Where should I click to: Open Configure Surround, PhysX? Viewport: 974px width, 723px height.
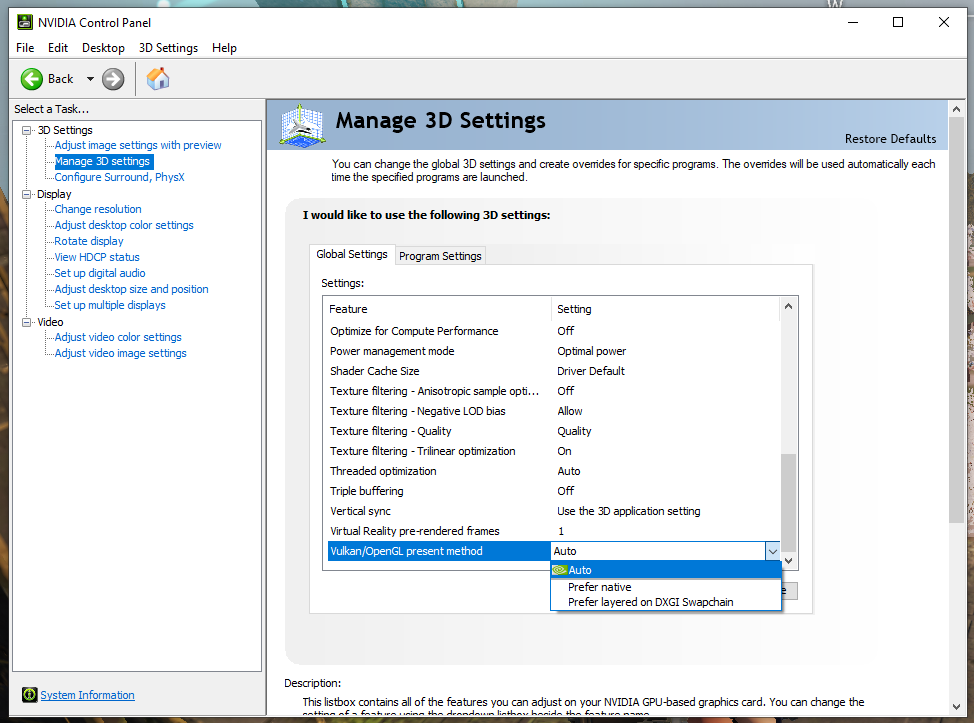point(119,177)
